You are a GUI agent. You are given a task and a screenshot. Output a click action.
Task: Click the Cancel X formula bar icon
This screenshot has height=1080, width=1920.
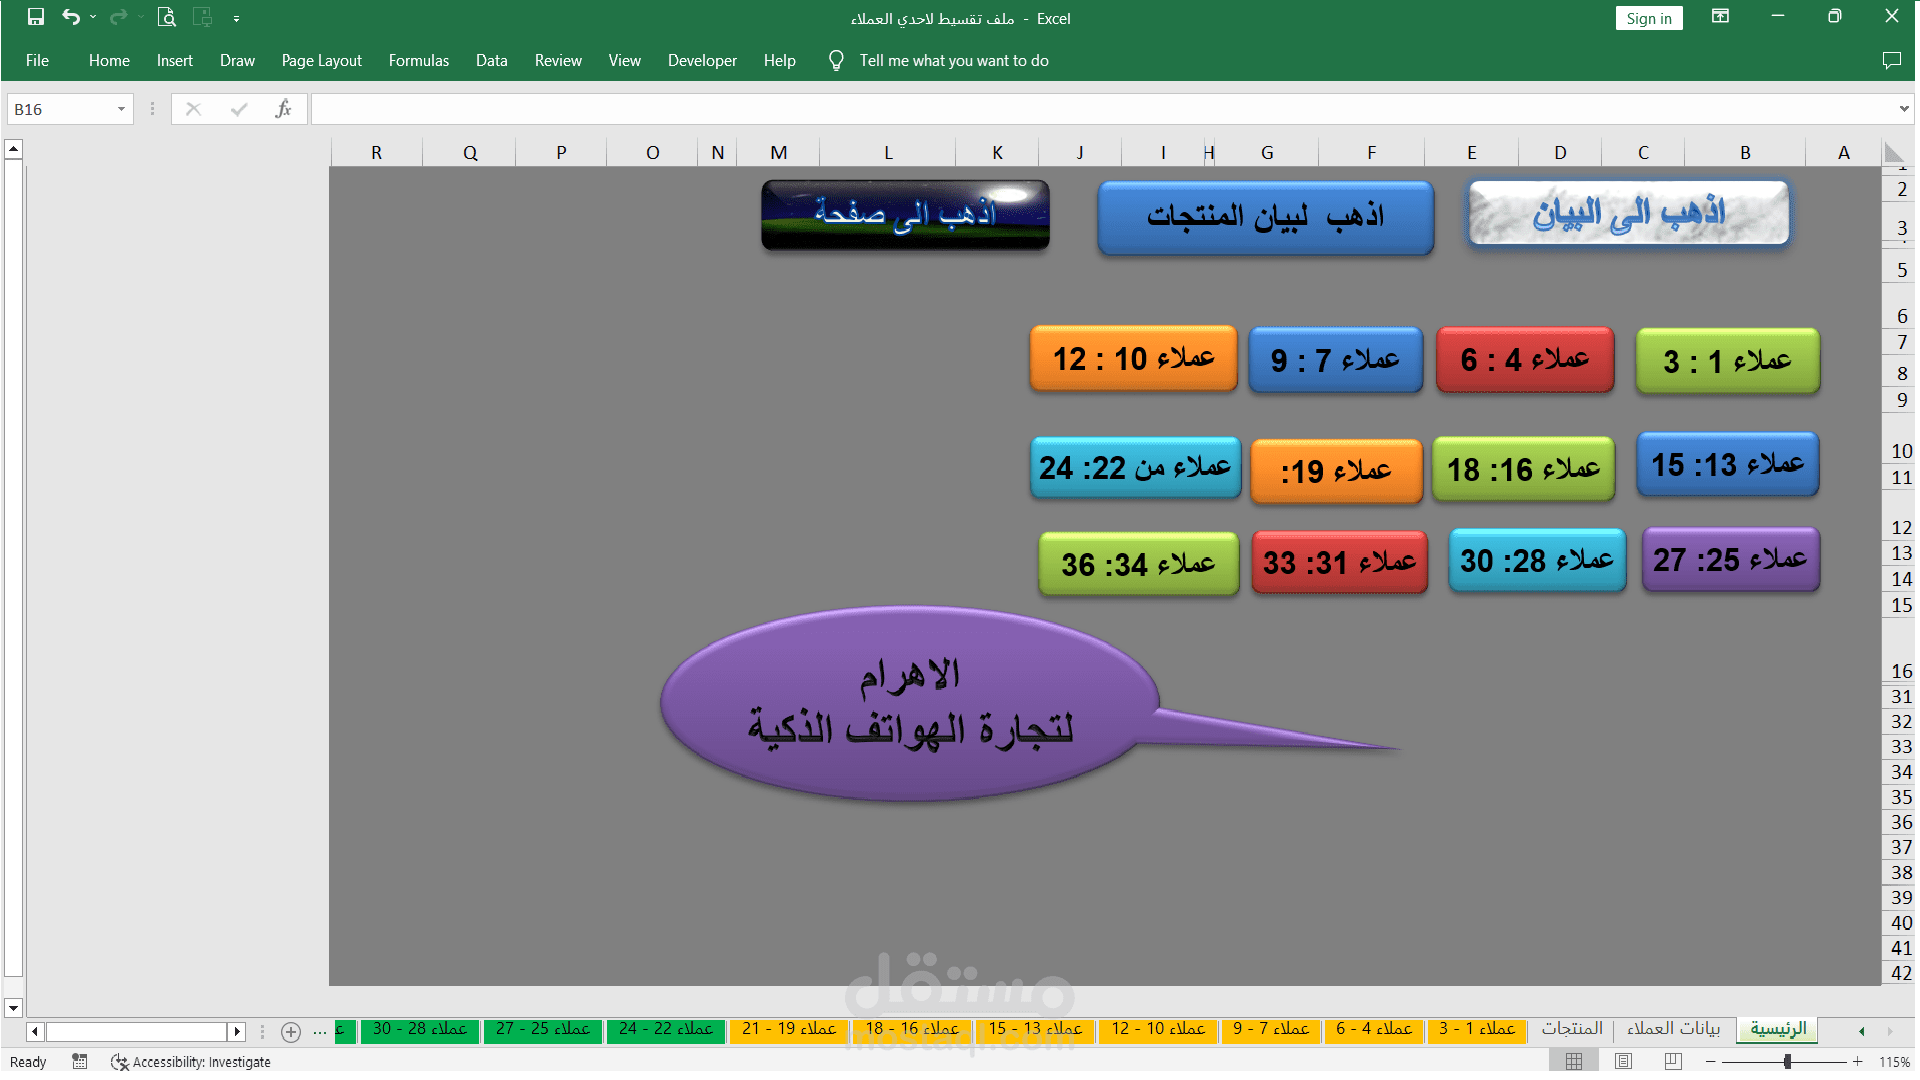pos(193,109)
